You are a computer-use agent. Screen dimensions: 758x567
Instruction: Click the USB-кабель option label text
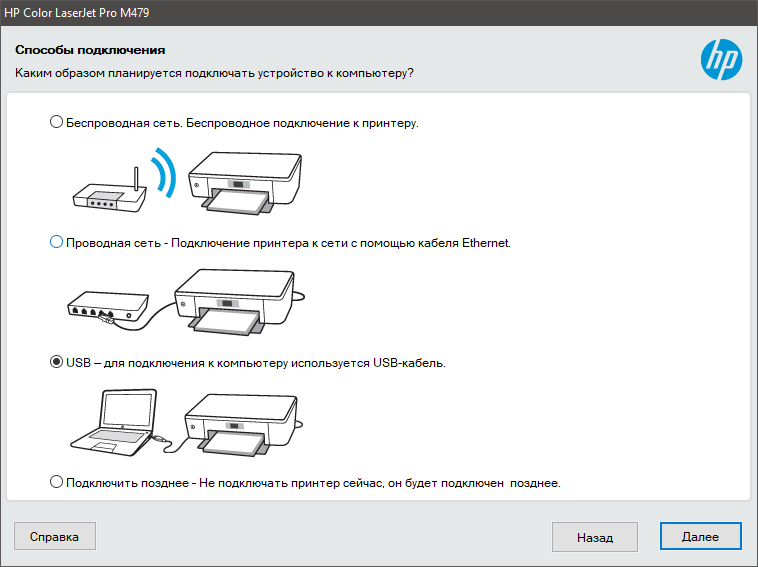[x=256, y=363]
